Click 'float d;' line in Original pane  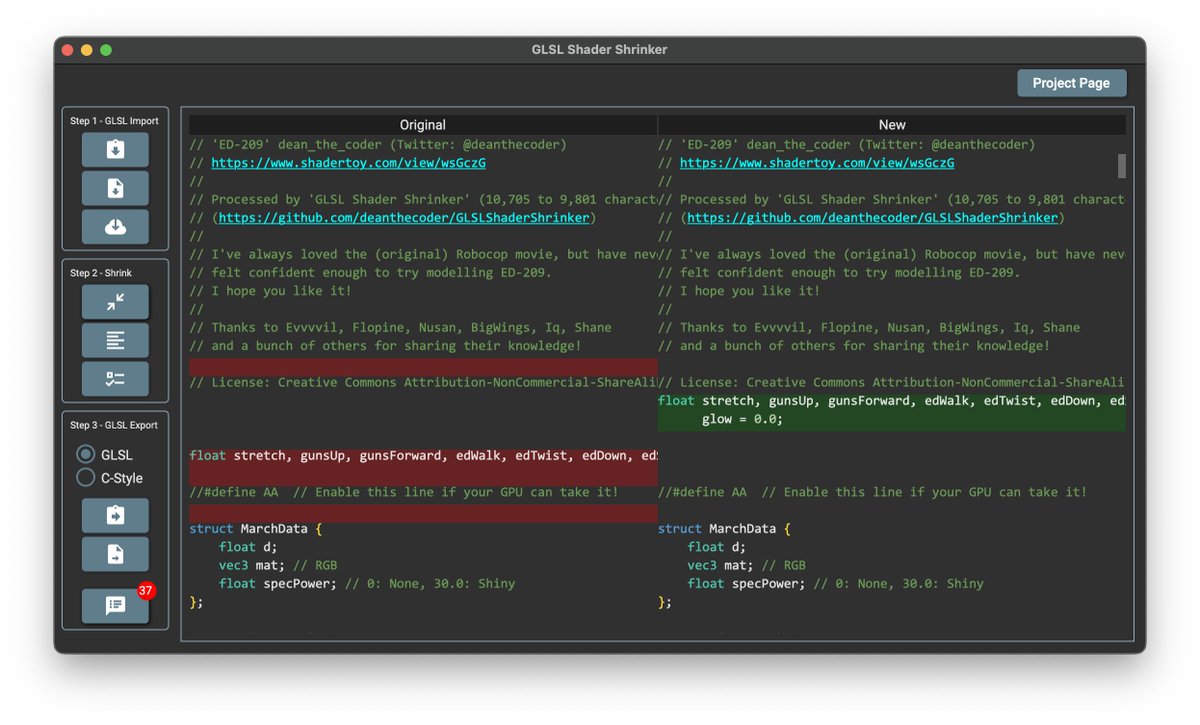tap(248, 547)
